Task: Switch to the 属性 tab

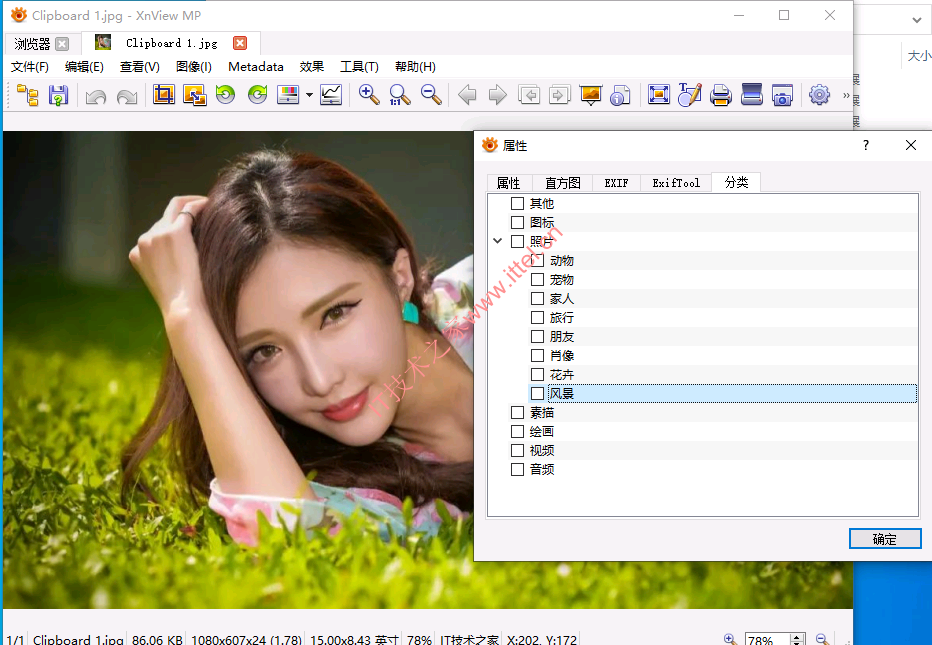Action: [x=509, y=183]
